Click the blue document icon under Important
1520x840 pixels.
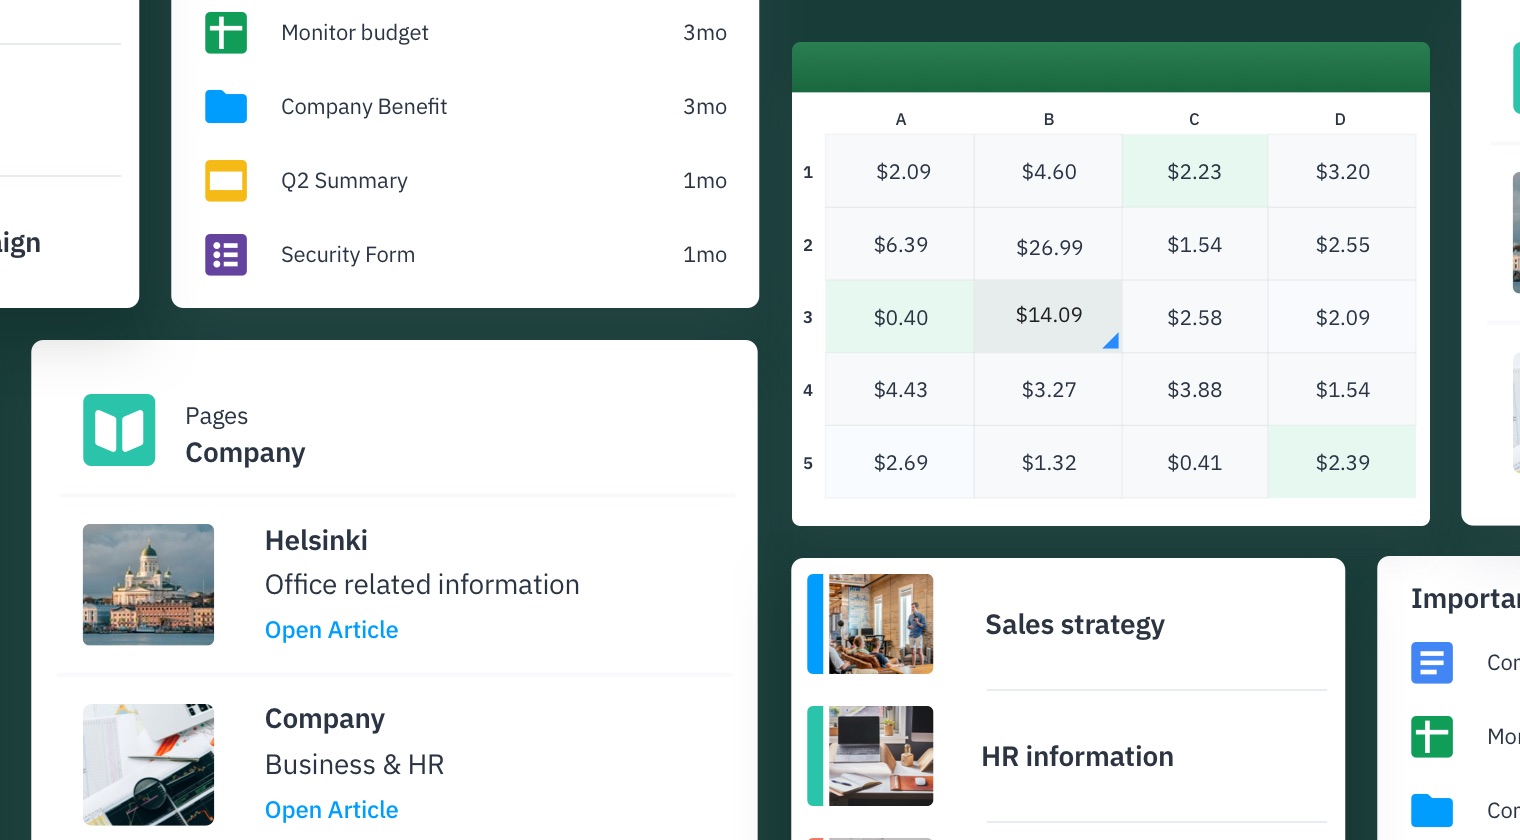(1431, 663)
